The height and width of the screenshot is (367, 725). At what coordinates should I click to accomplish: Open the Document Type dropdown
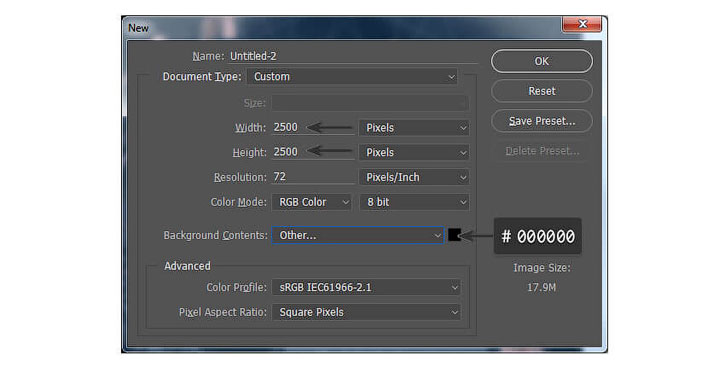click(x=352, y=77)
